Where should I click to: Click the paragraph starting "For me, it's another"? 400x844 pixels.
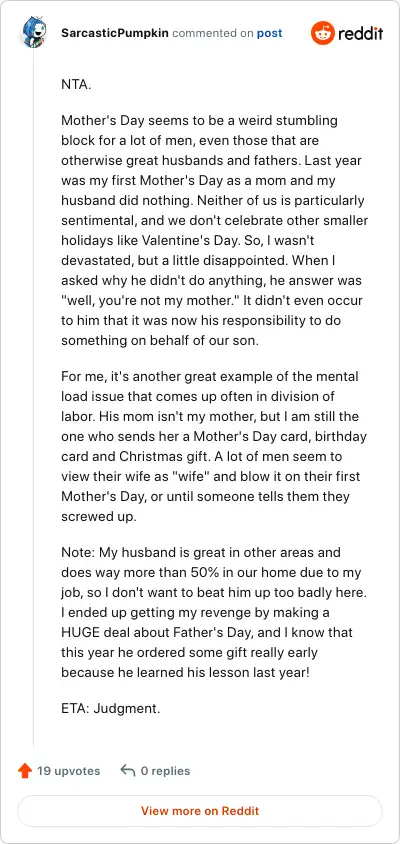211,446
